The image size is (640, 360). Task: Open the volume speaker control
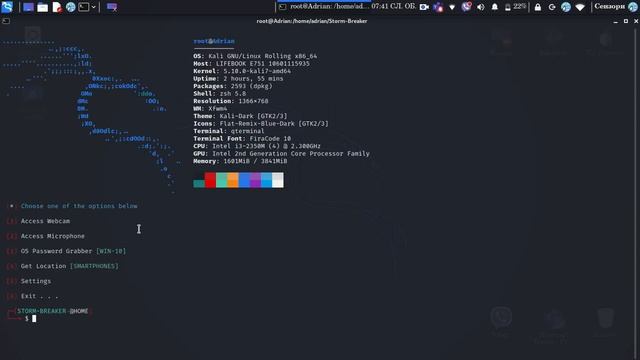pos(481,7)
